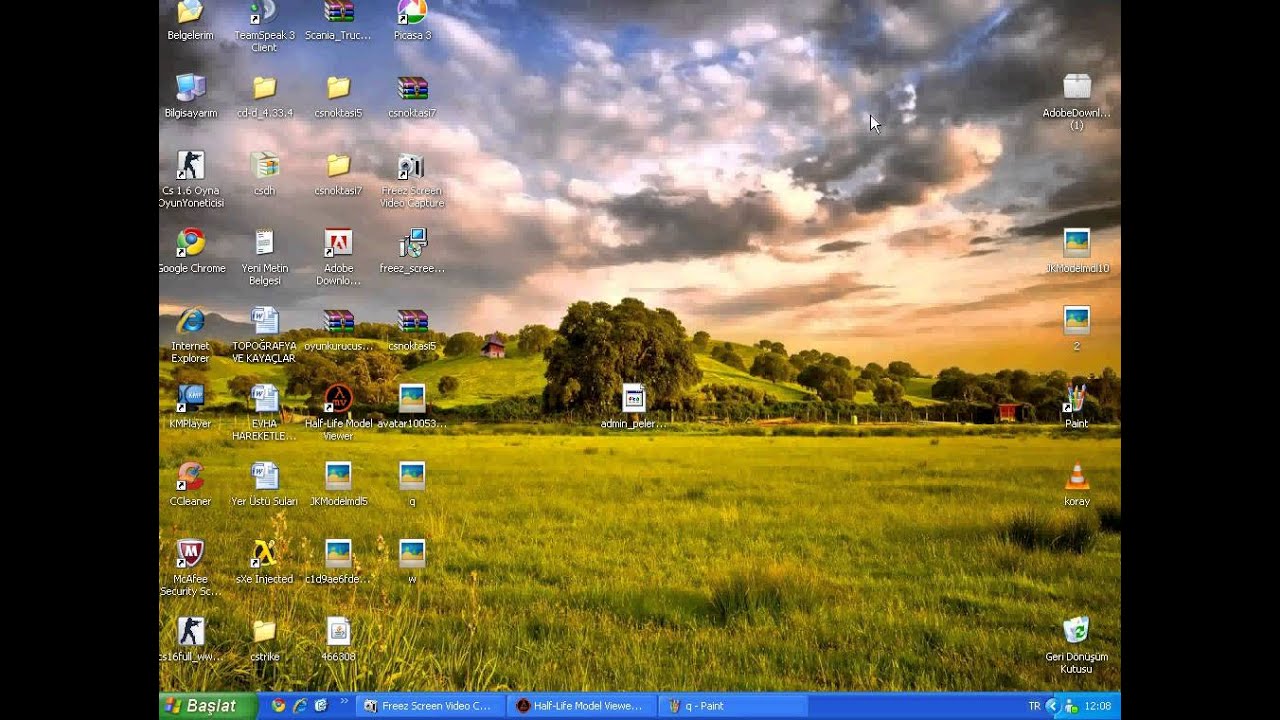Screen dimensions: 1280x720
Task: Open Picasa 3 desktop shortcut
Action: (x=412, y=12)
